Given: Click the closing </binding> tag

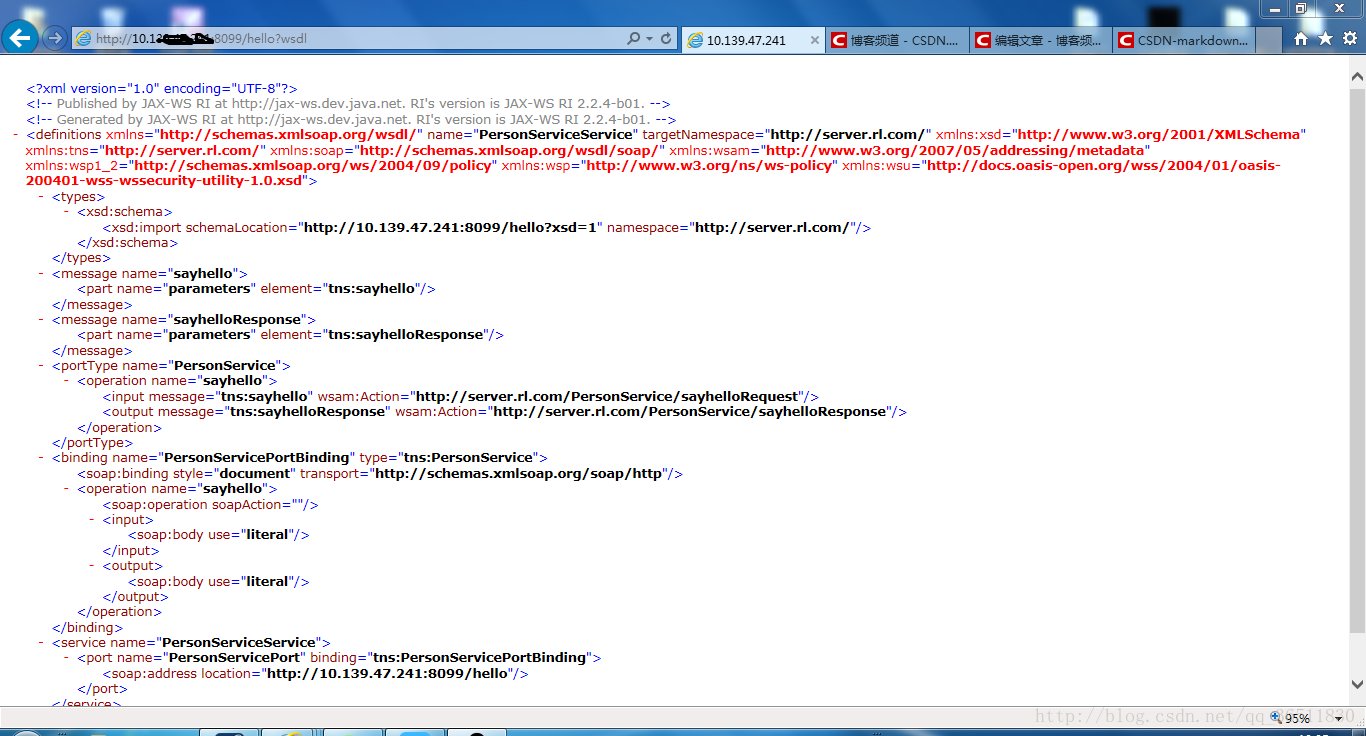Looking at the screenshot, I should click(x=87, y=627).
